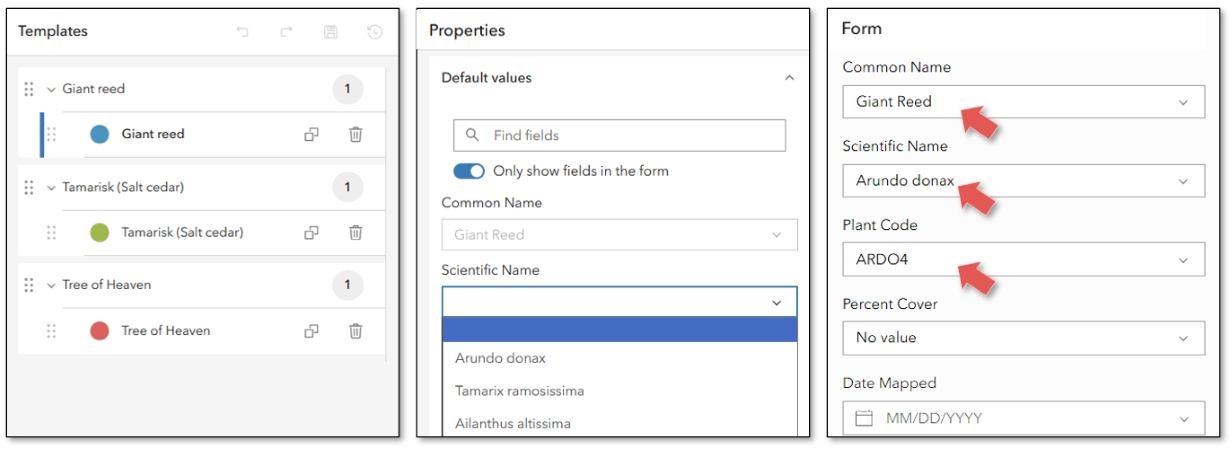Open the Plant Code dropdown in Form
1232x450 pixels.
click(1023, 260)
